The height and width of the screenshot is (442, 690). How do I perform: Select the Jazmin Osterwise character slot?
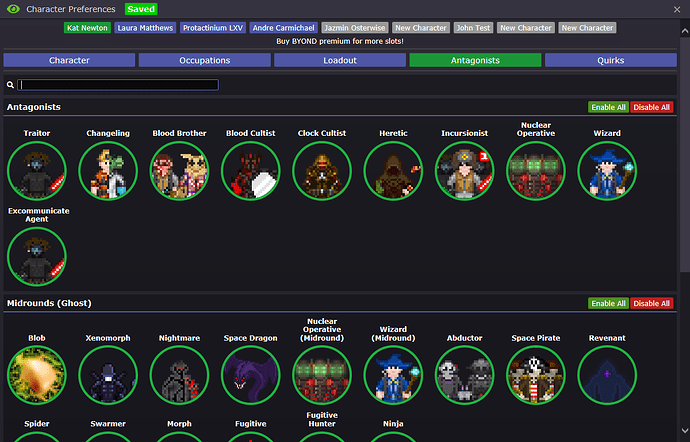355,28
